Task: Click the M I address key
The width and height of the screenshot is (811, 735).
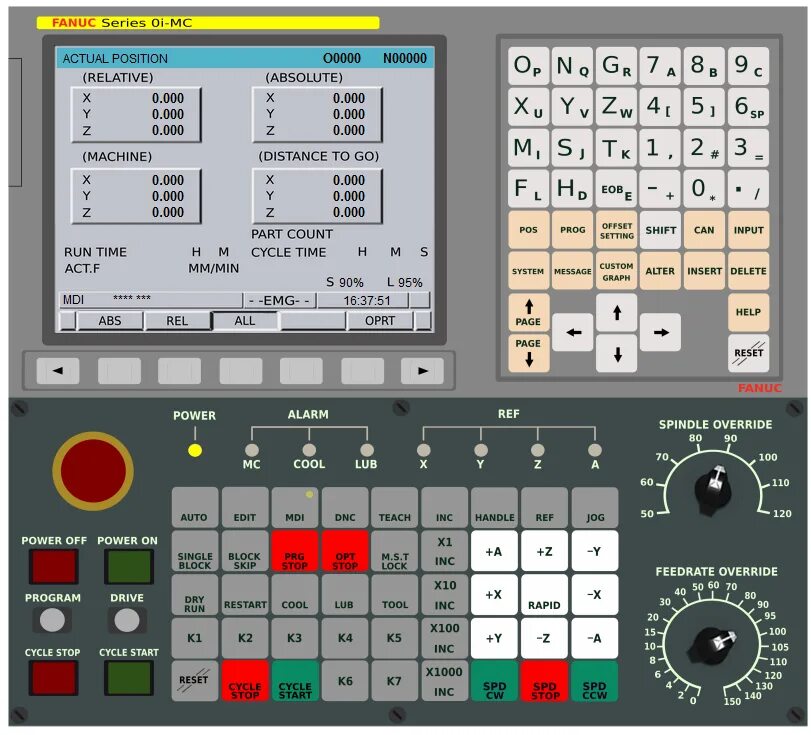Action: coord(528,148)
